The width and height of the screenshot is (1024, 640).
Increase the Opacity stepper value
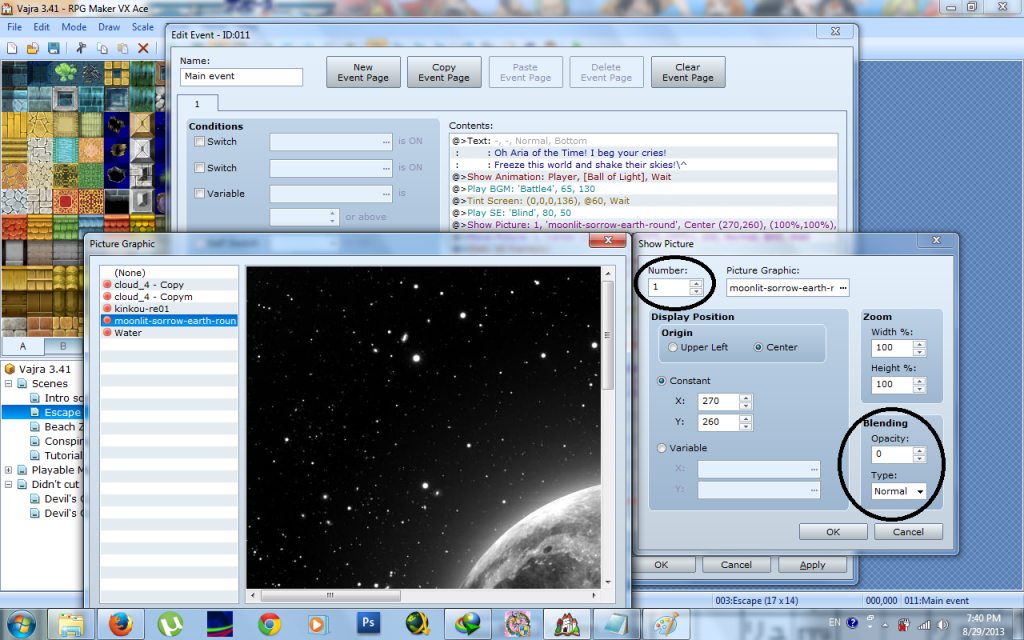919,450
